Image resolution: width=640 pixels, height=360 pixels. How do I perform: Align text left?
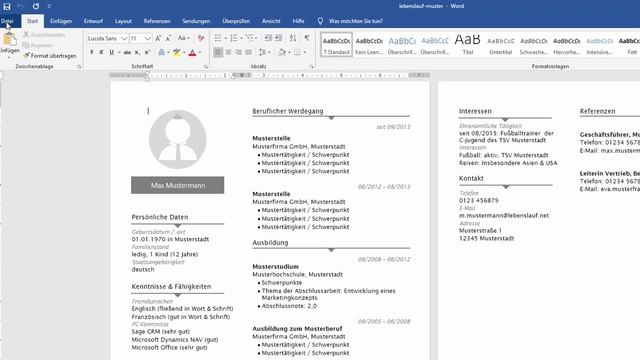tap(218, 52)
